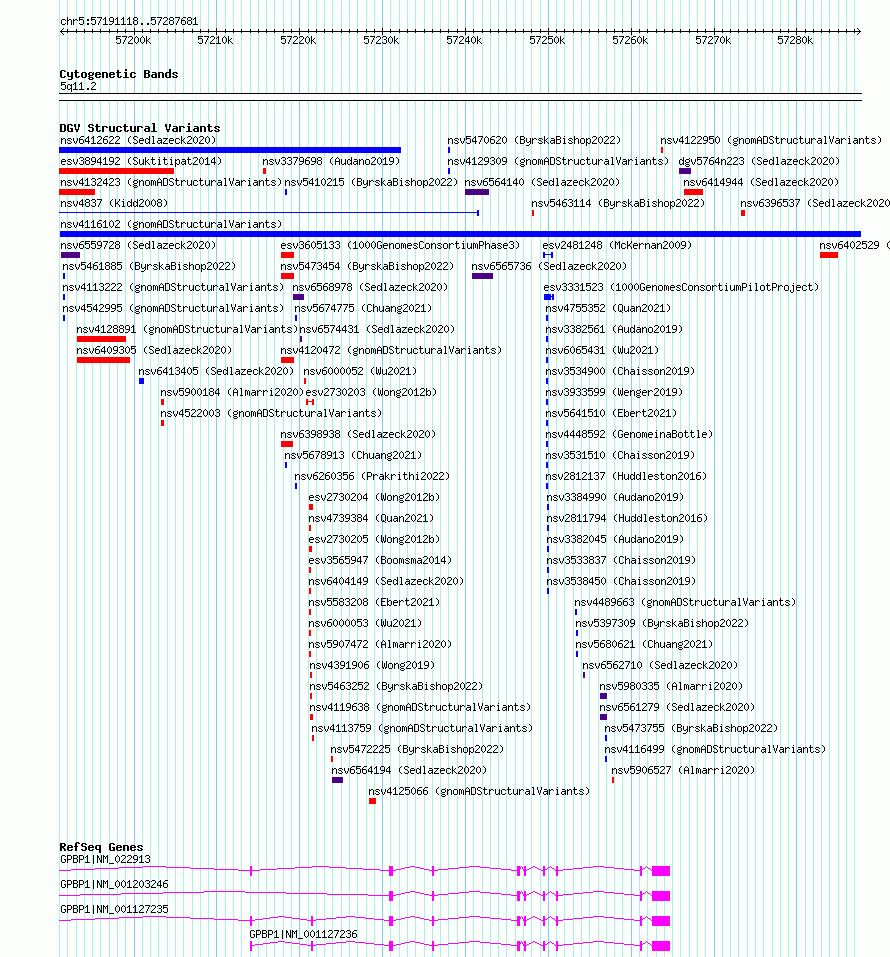
Task: Click the nsv4122950 gnomAD variant label
Action: click(x=771, y=140)
